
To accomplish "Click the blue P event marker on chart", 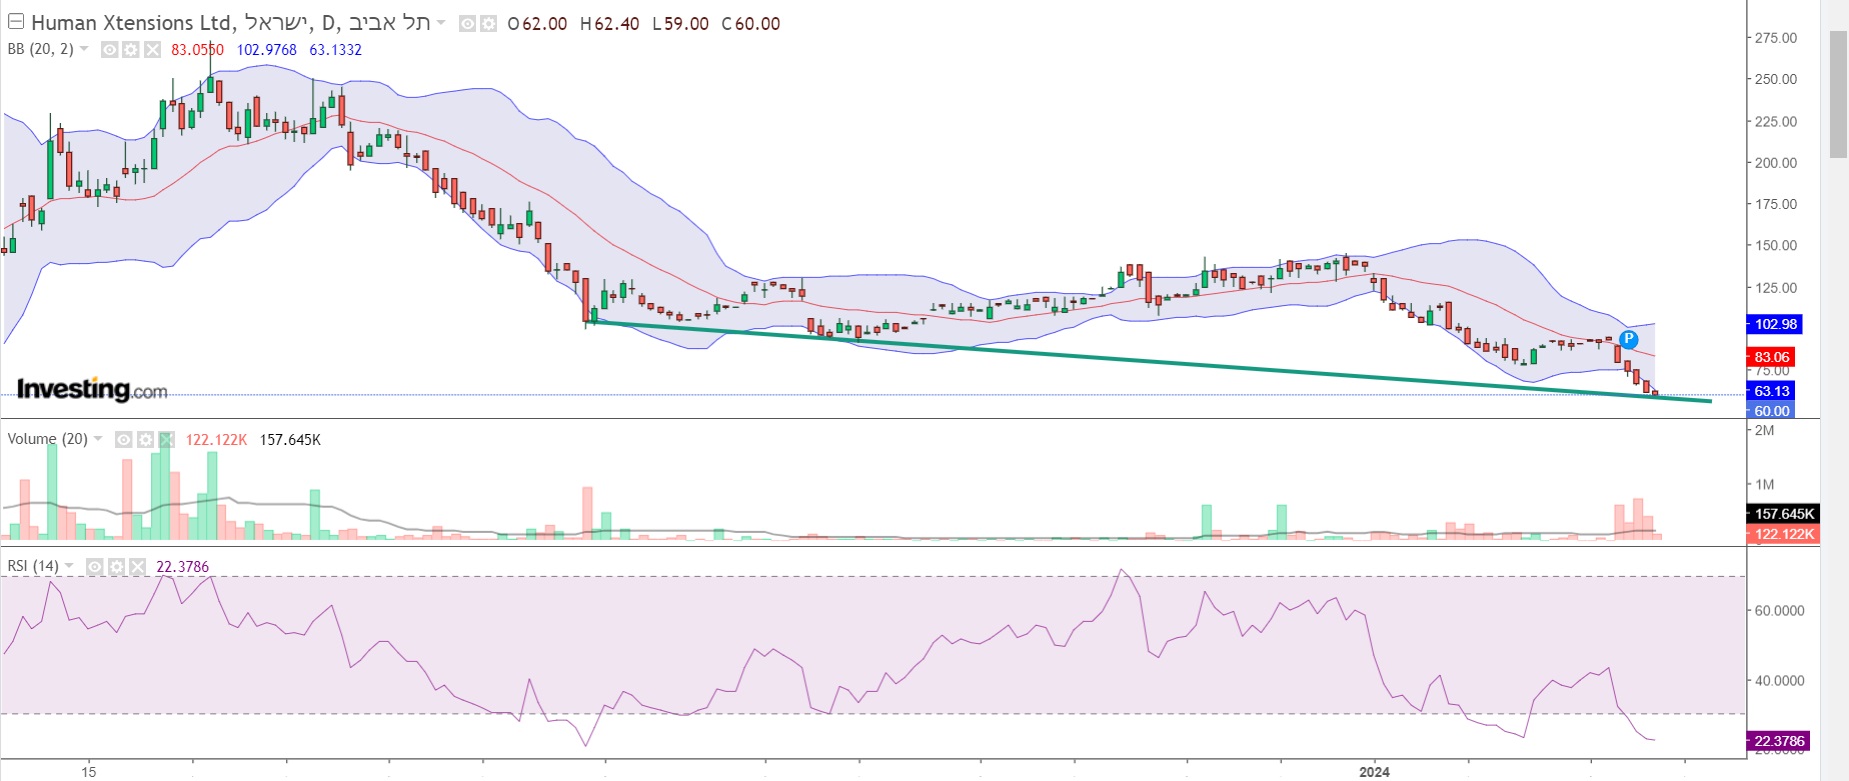I will point(1628,339).
